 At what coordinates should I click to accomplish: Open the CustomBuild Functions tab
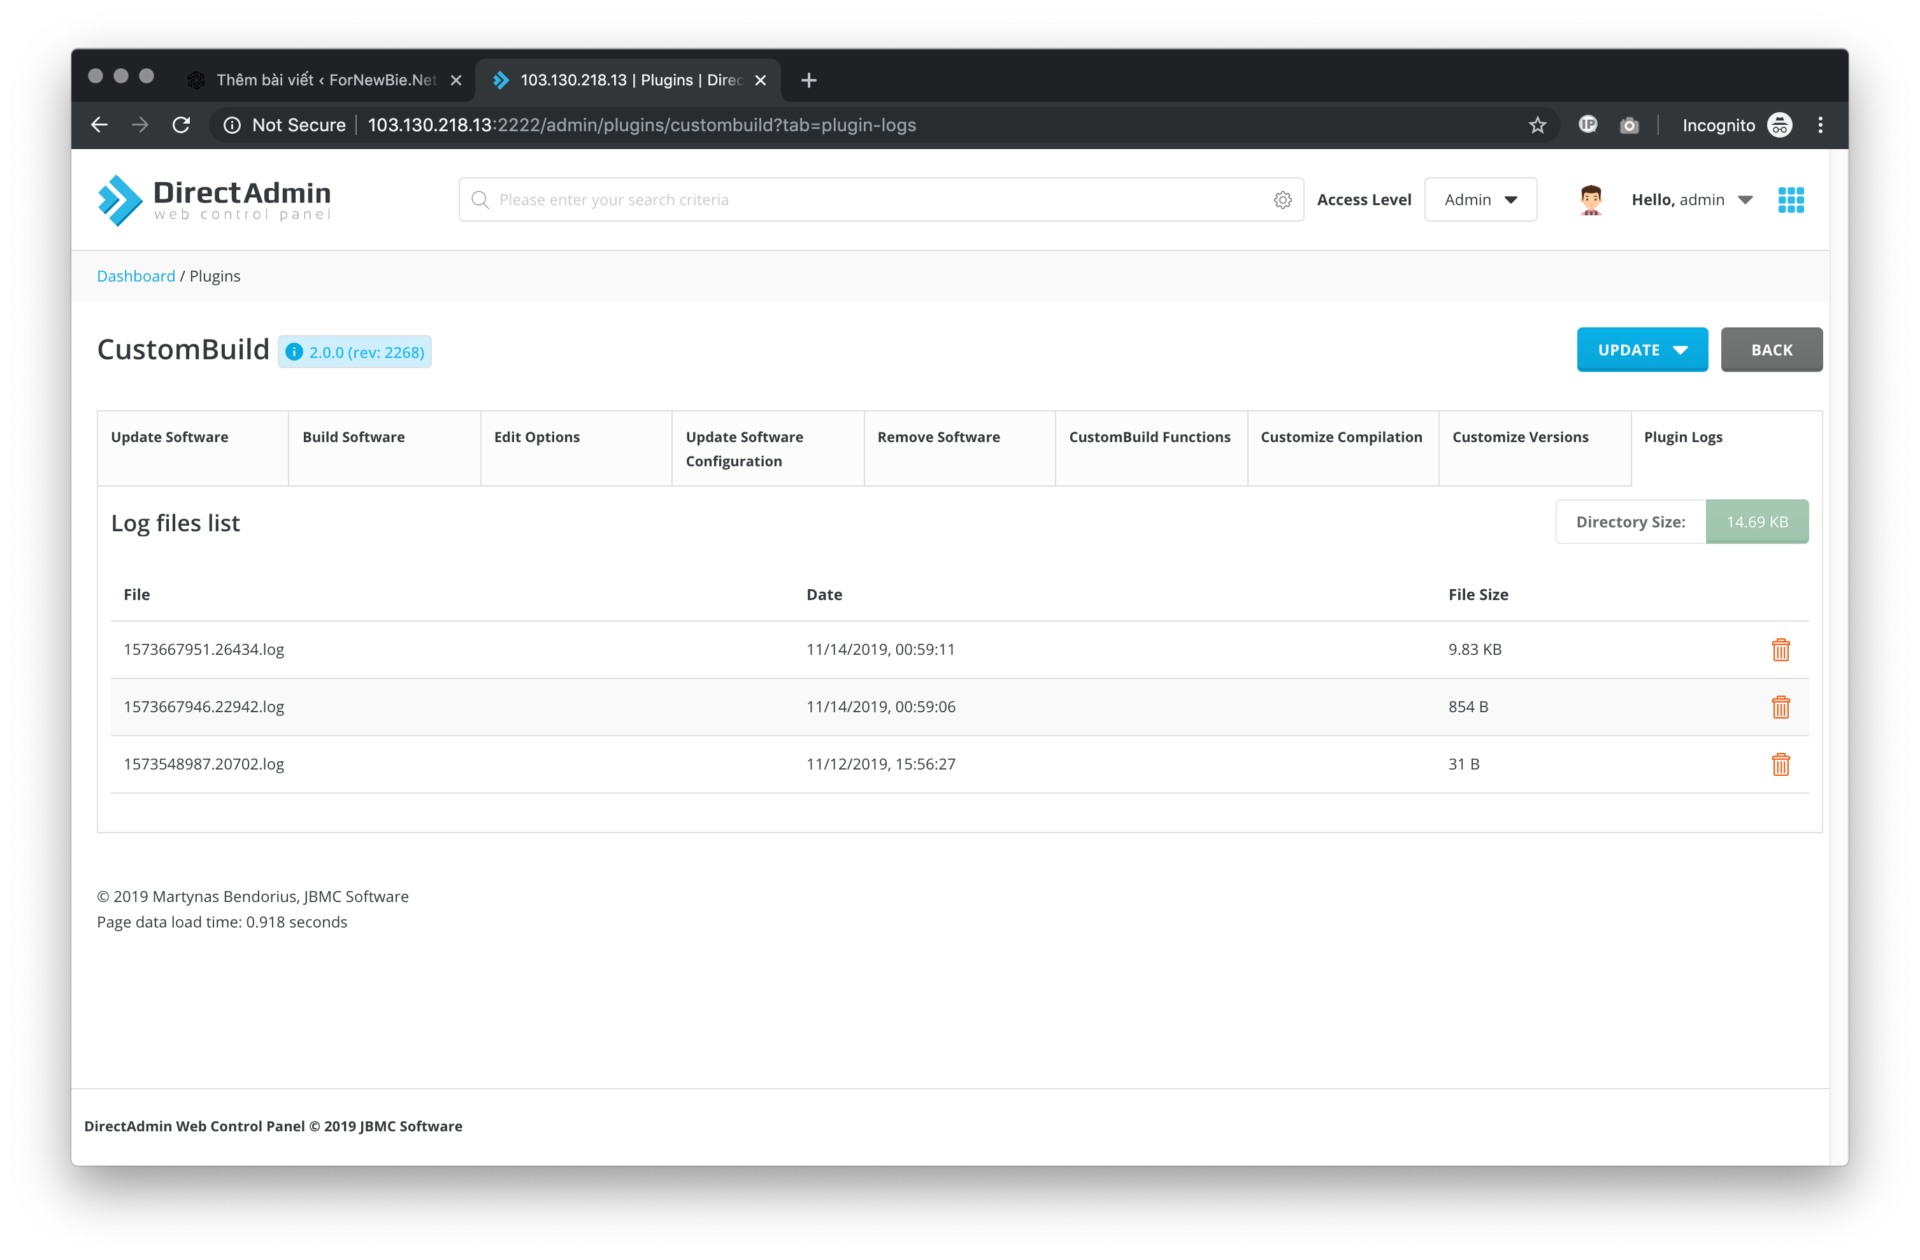pyautogui.click(x=1151, y=448)
